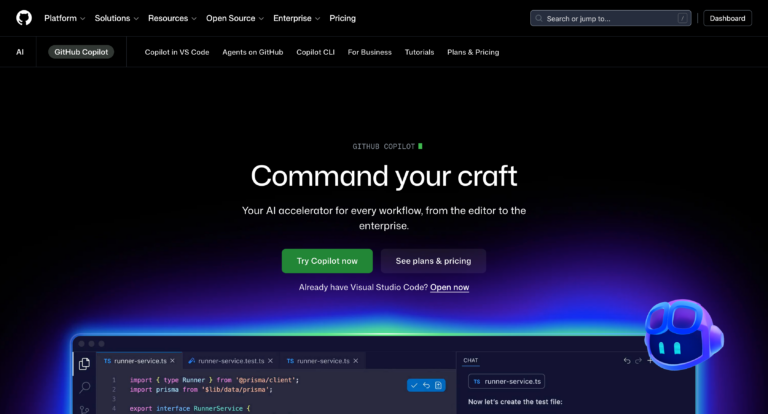Click the GitHub Octocat logo
The height and width of the screenshot is (414, 768).
(24, 18)
